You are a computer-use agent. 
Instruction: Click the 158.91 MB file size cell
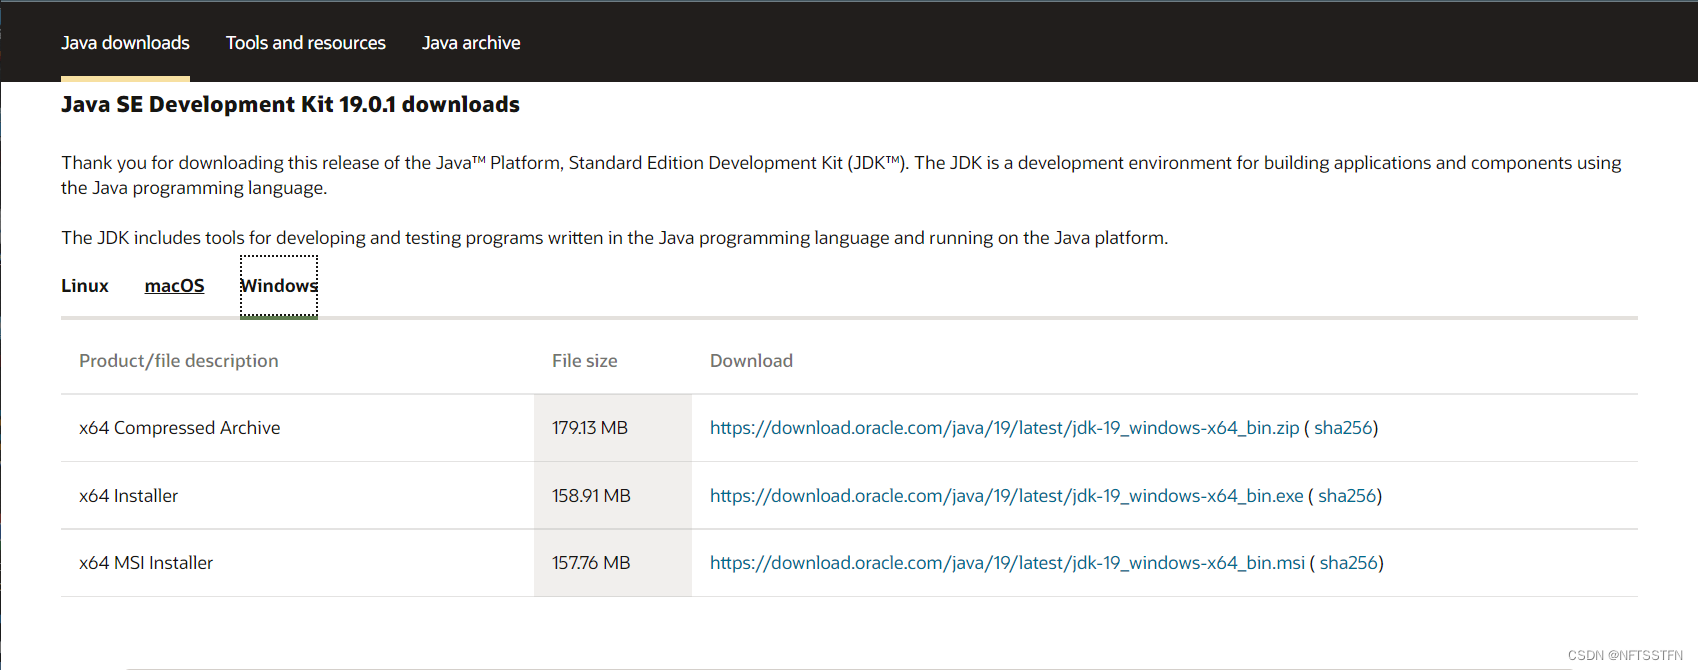pyautogui.click(x=612, y=496)
